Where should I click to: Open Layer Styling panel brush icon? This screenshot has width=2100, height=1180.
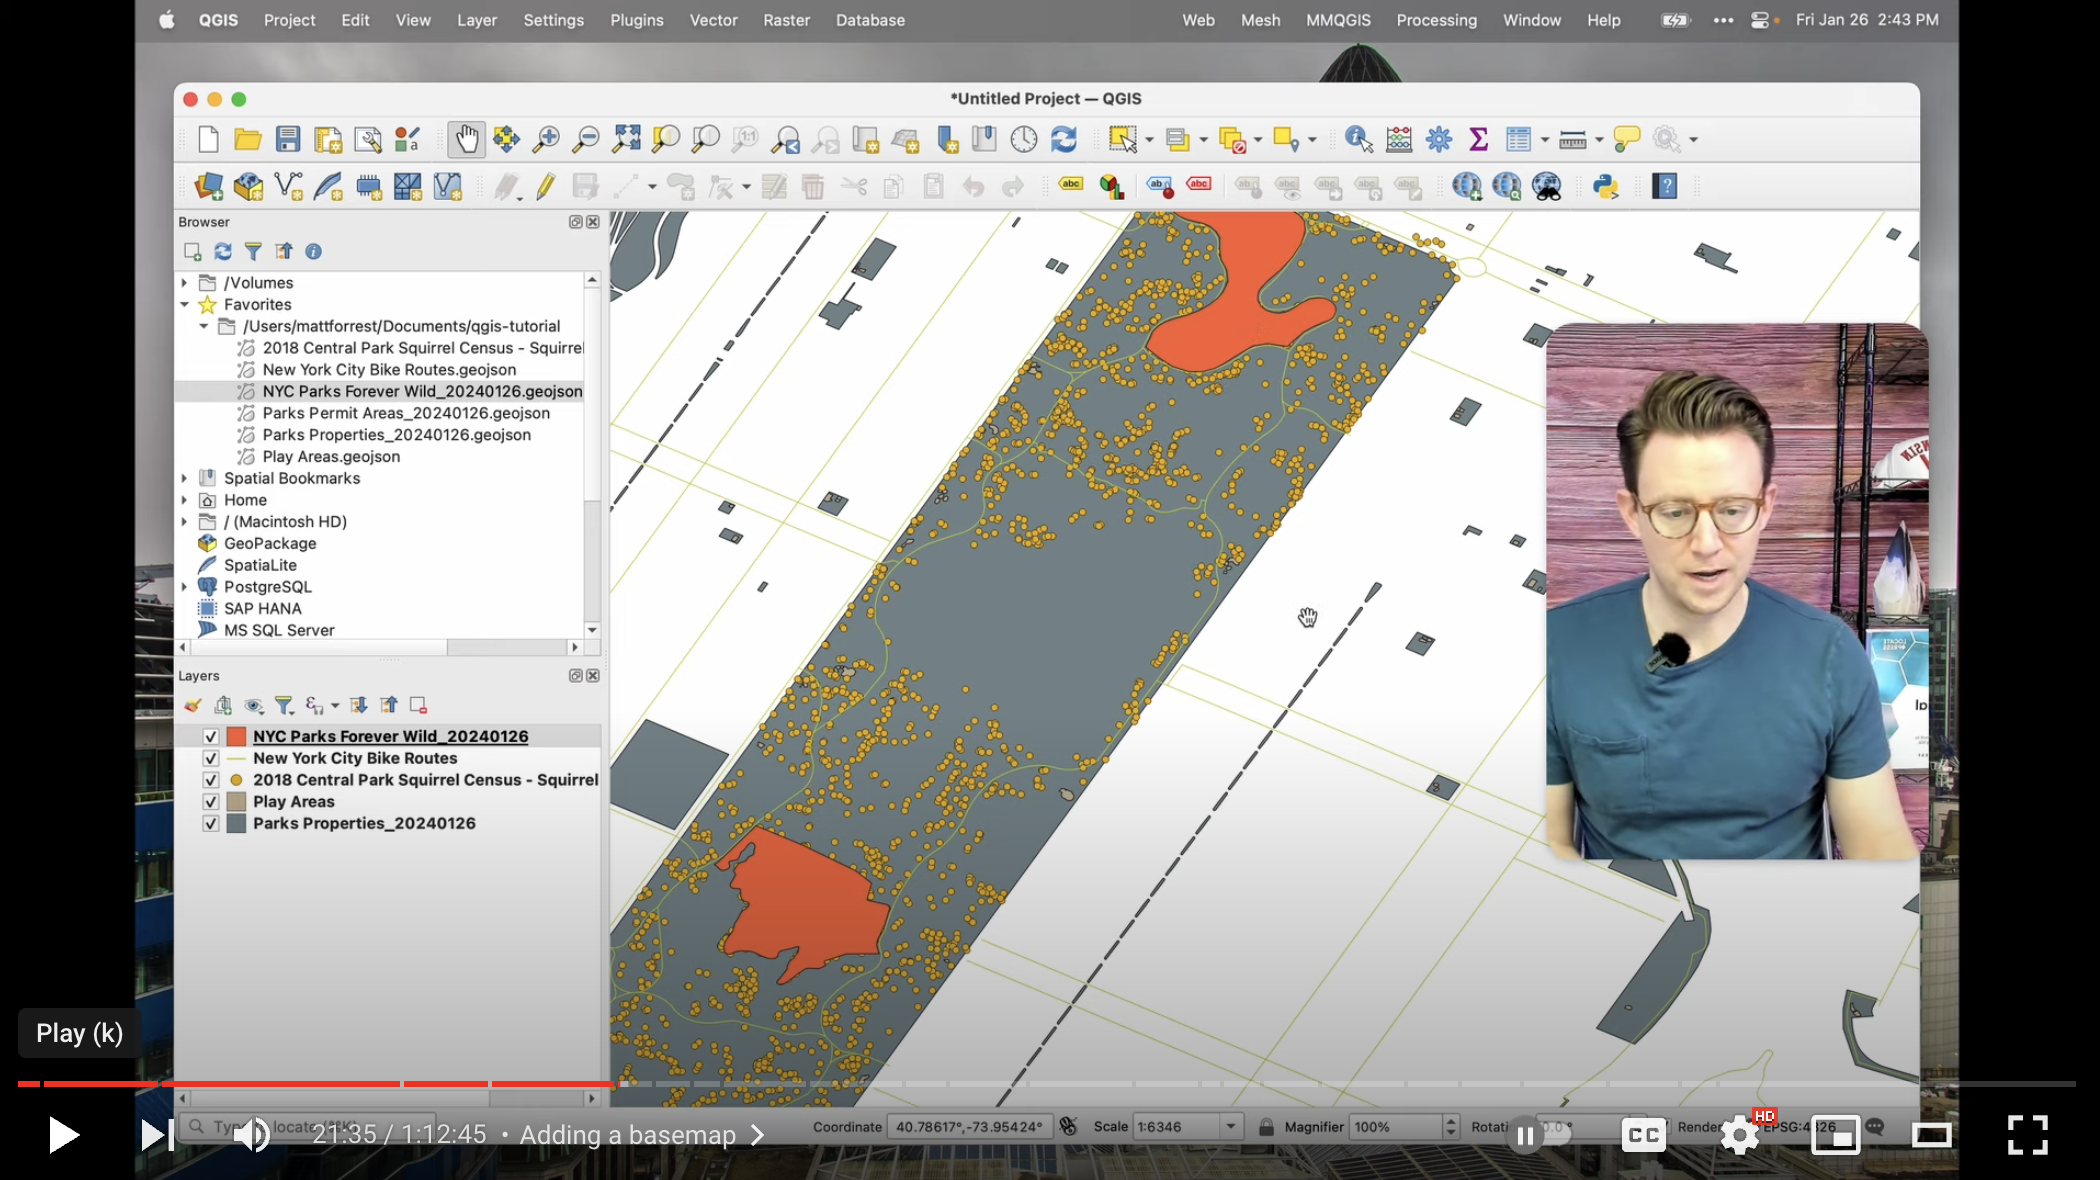click(193, 705)
